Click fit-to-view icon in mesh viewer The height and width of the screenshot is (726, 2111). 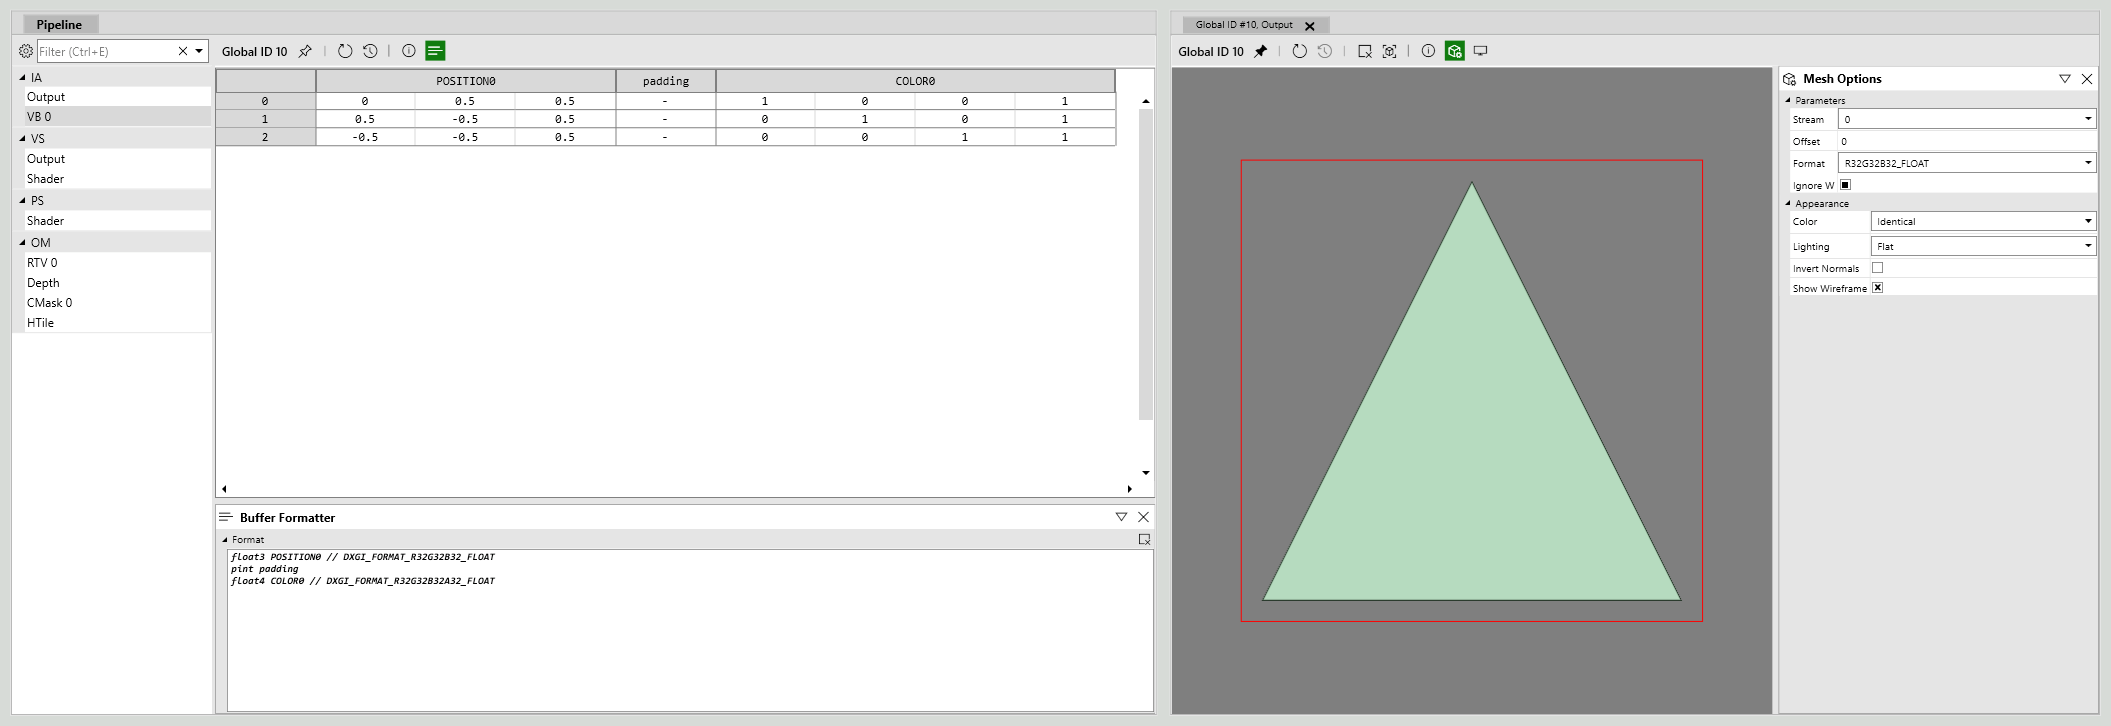[x=1390, y=51]
